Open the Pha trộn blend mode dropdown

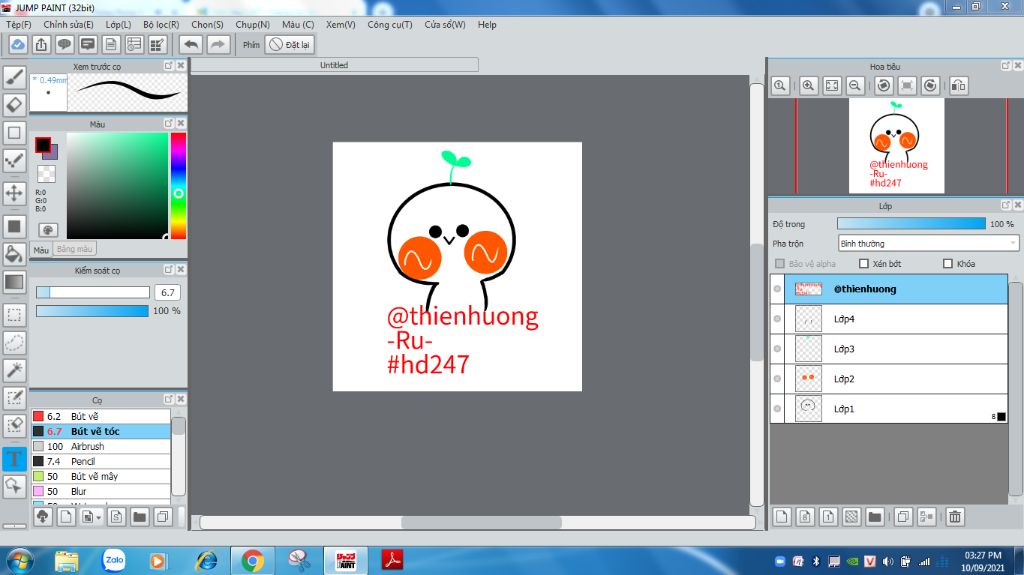[928, 244]
